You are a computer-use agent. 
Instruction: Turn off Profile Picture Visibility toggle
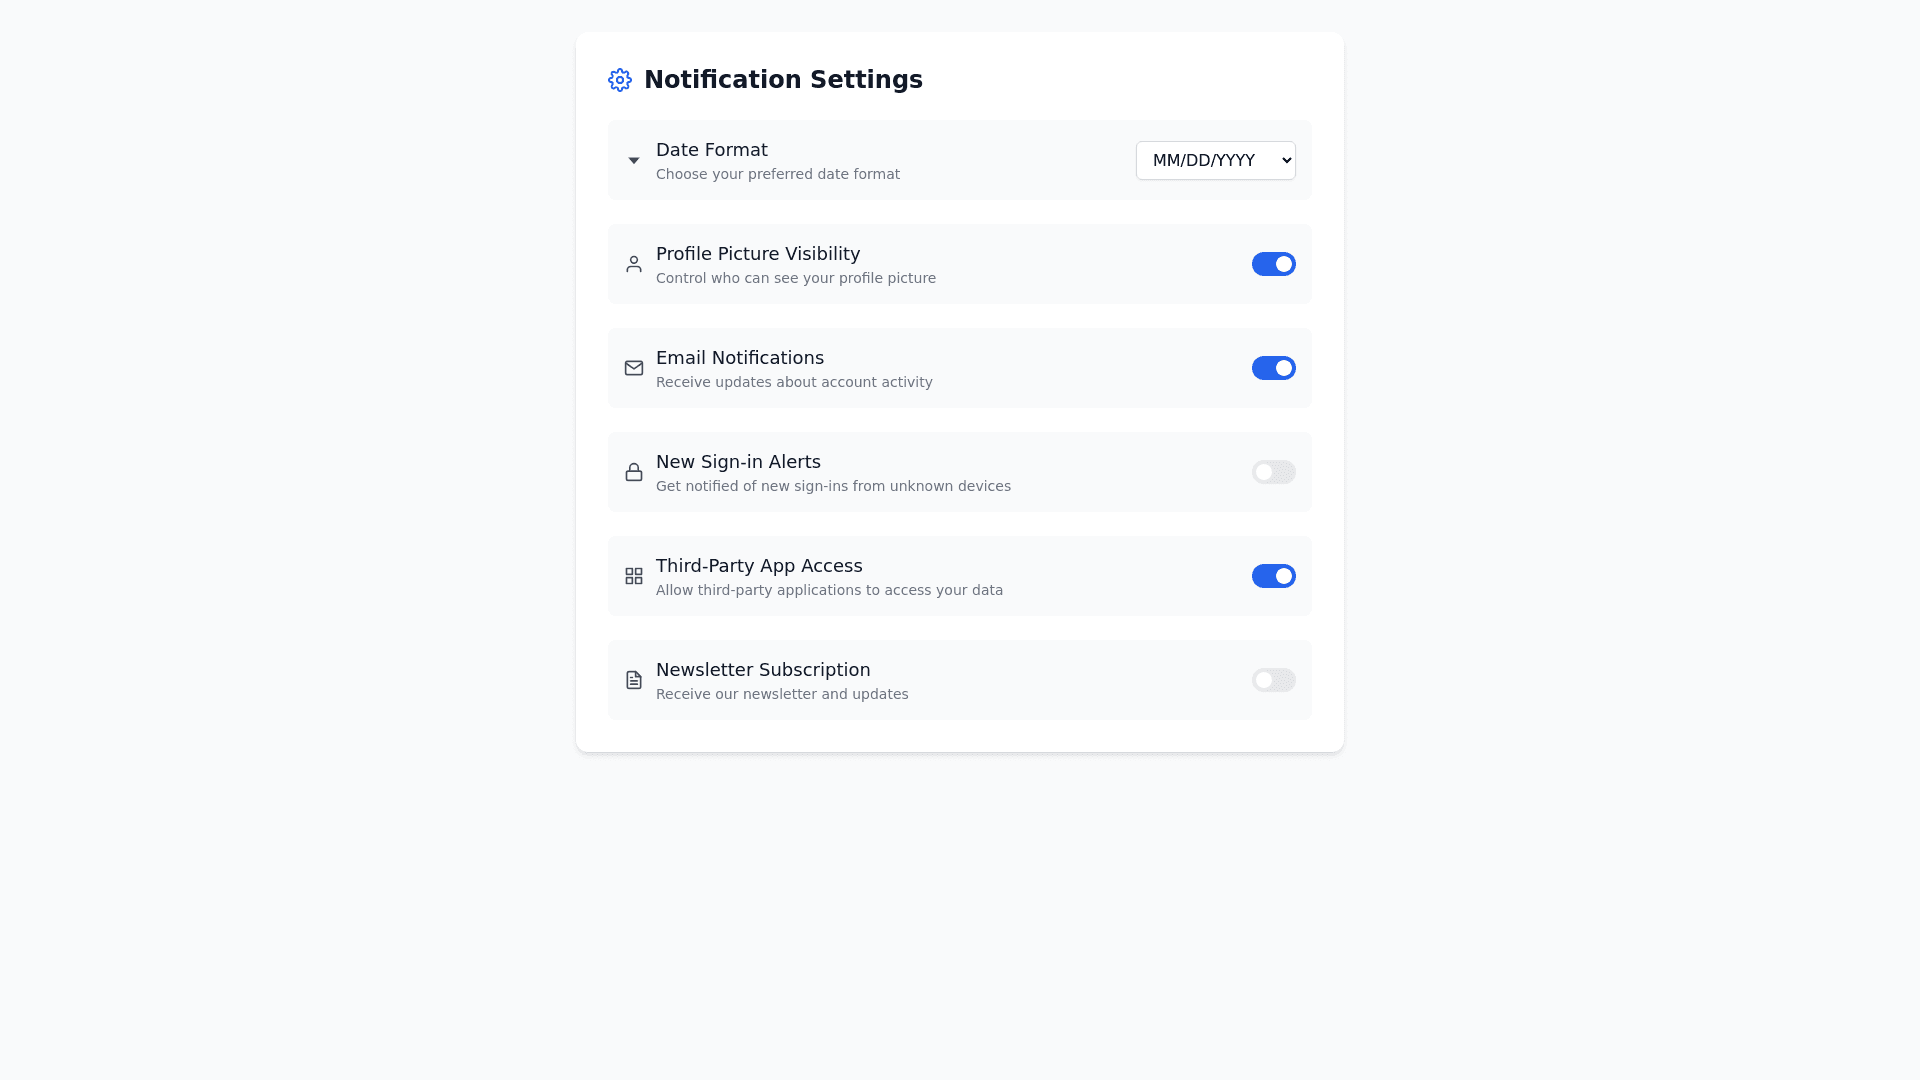tap(1273, 264)
